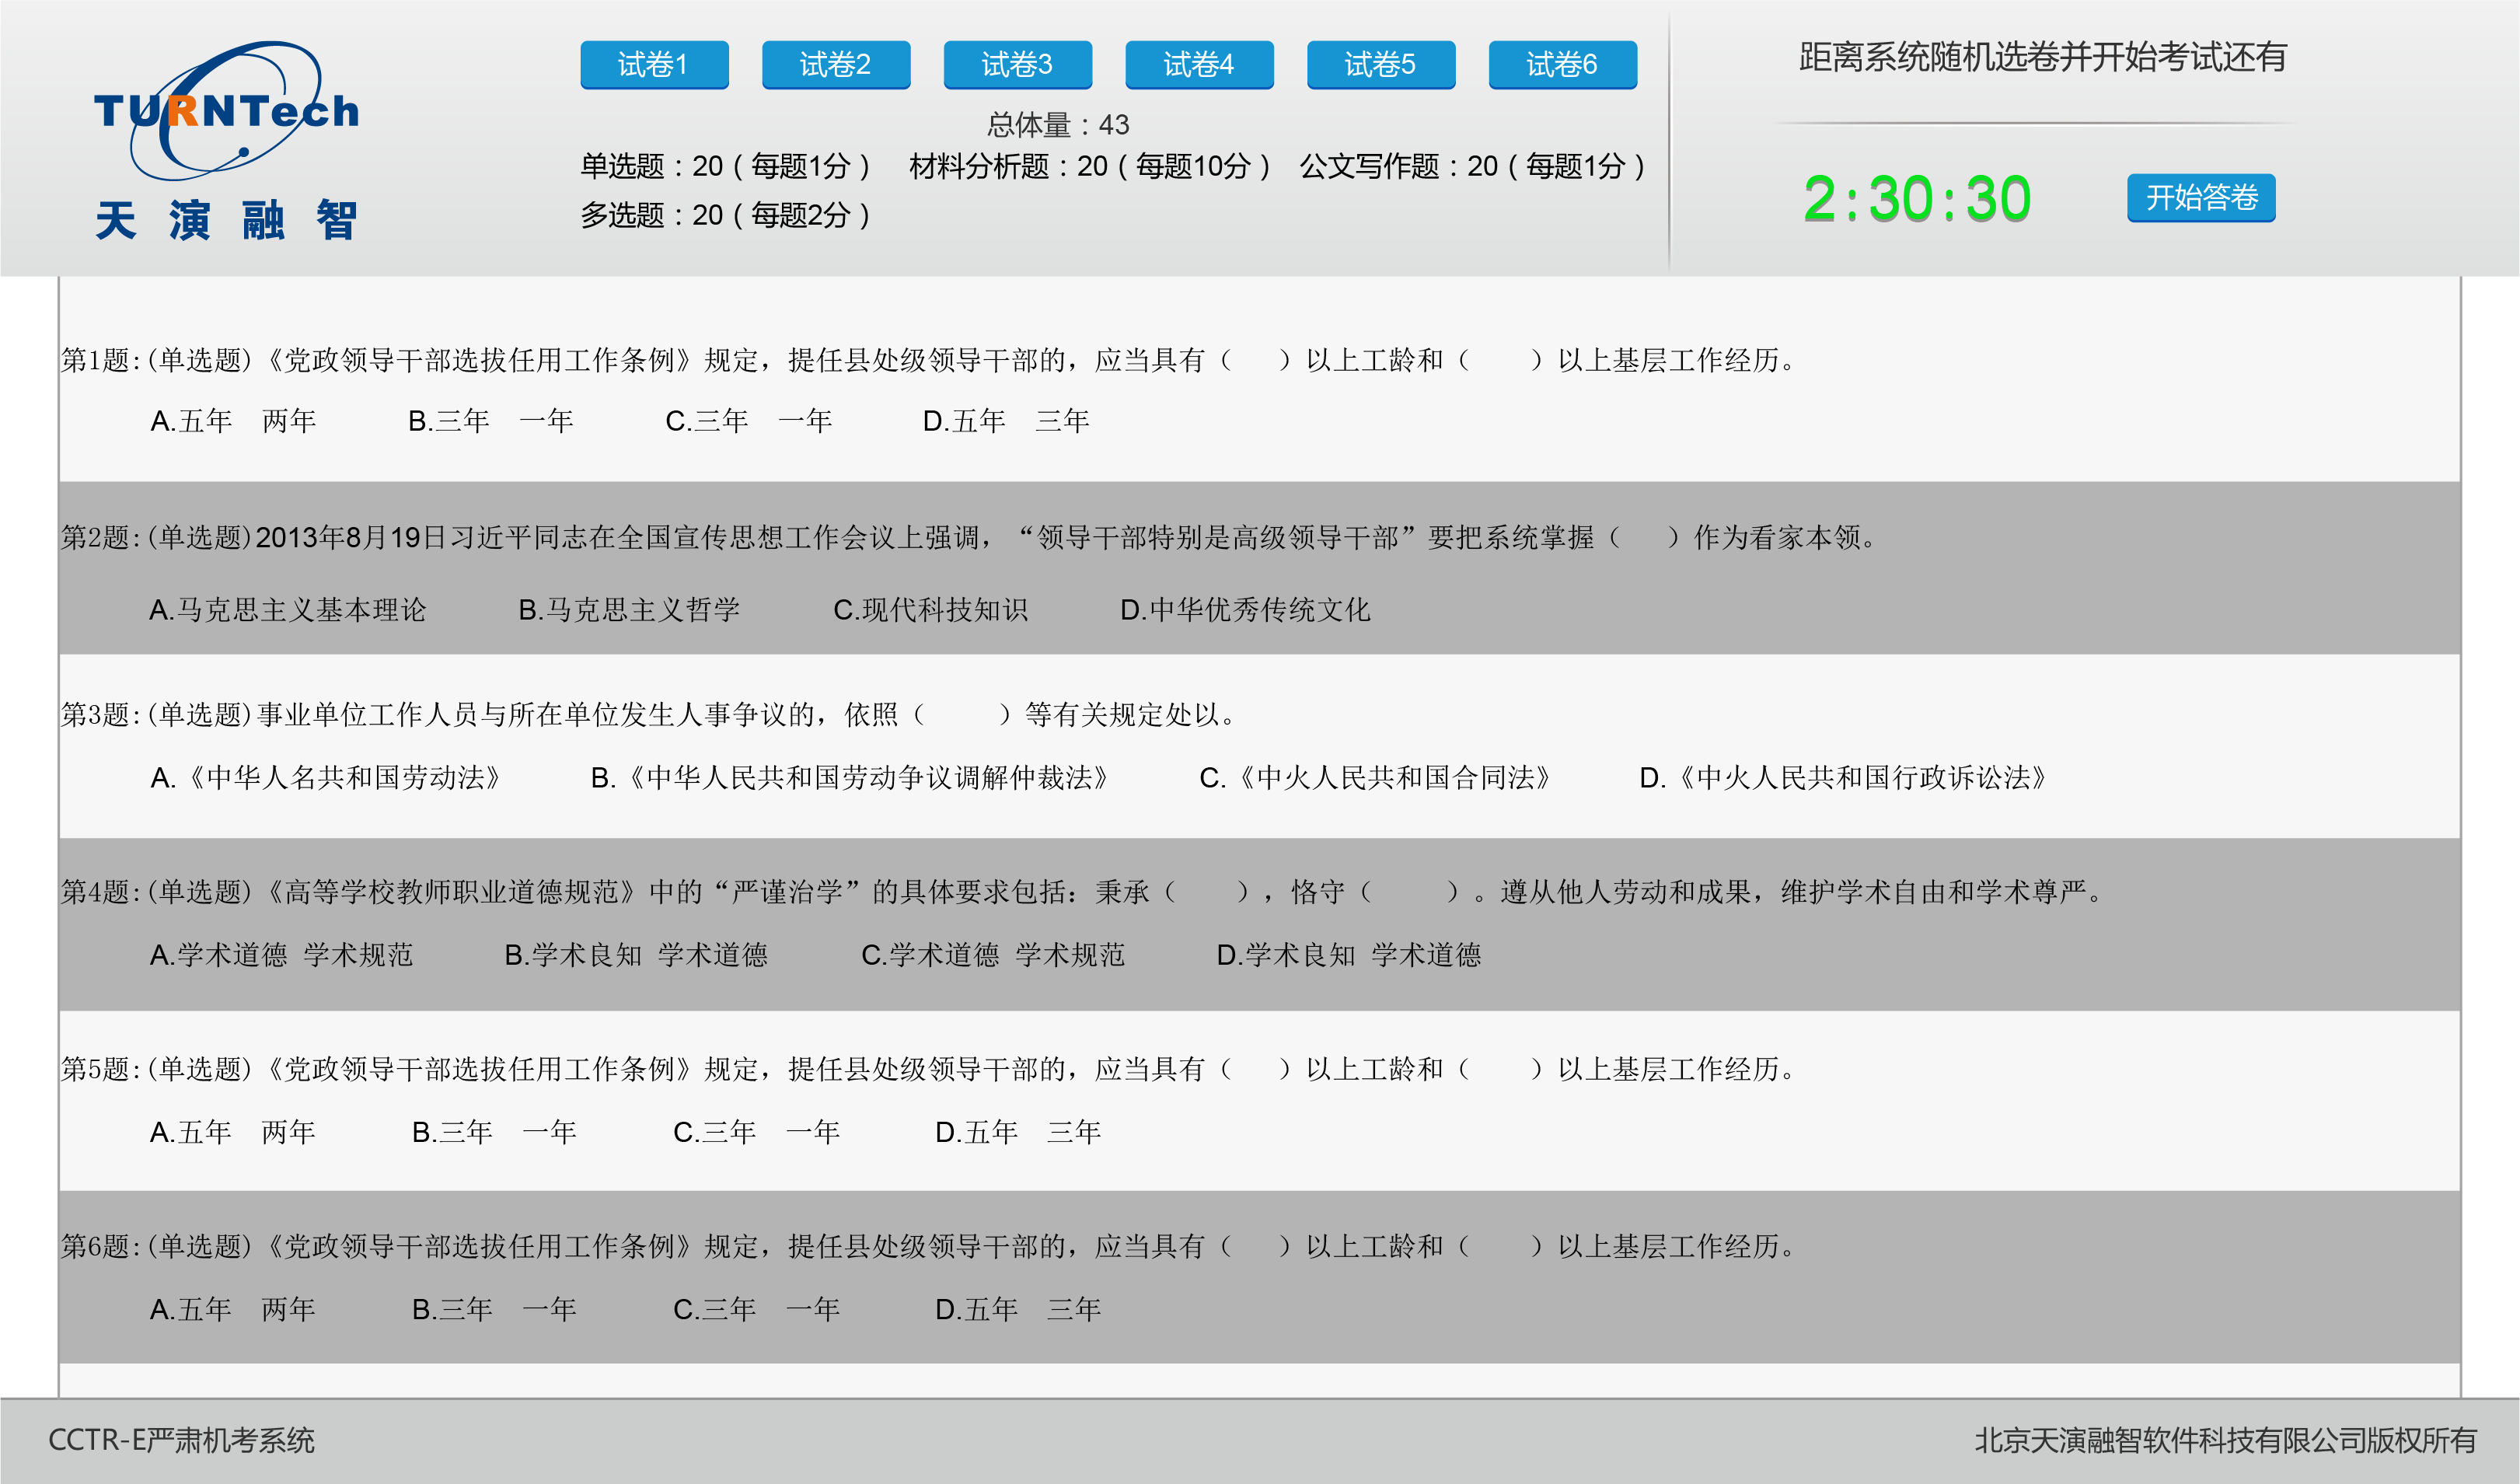Screen dimensions: 2520x1484
Task: Switch to 试卷5
Action: (x=1381, y=65)
